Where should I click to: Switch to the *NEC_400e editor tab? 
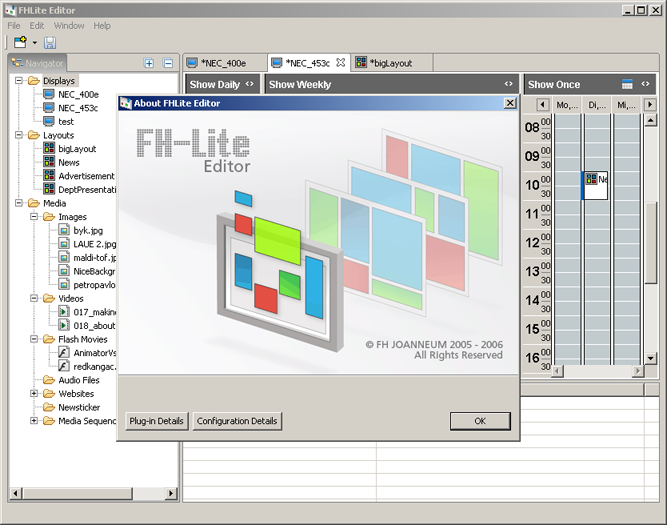(225, 63)
